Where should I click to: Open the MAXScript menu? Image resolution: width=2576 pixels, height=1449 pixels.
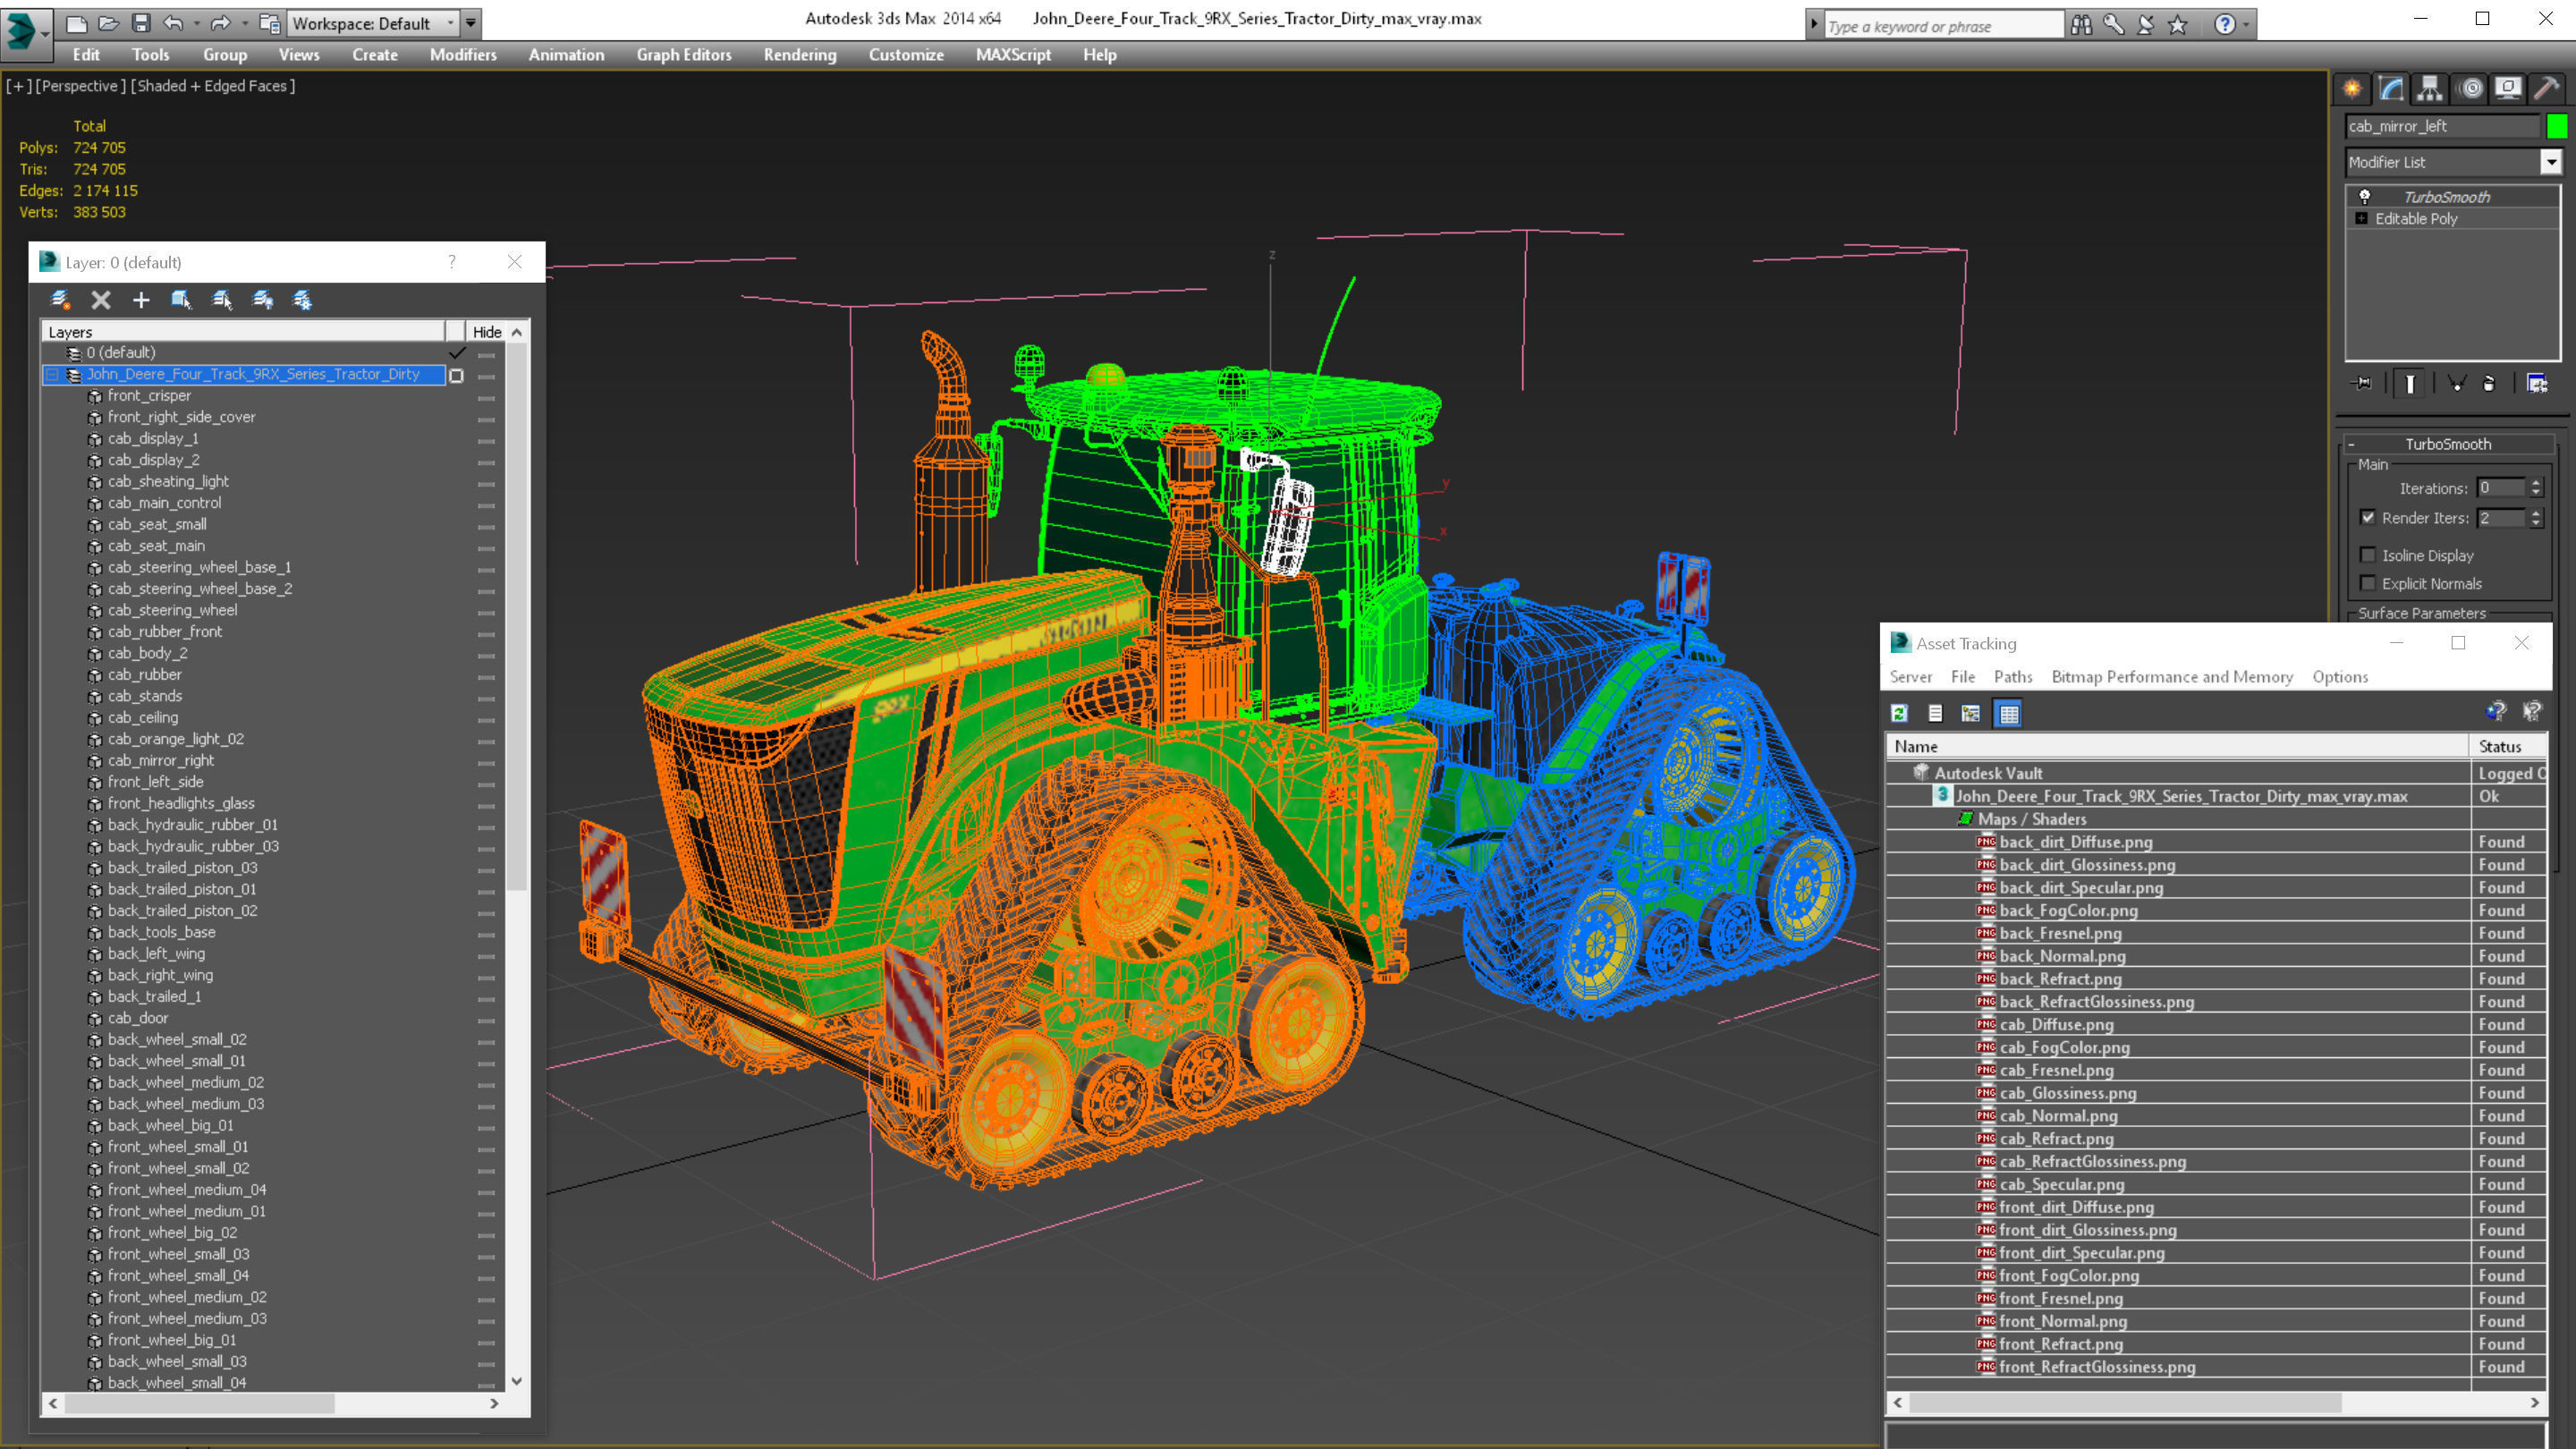pos(1013,54)
